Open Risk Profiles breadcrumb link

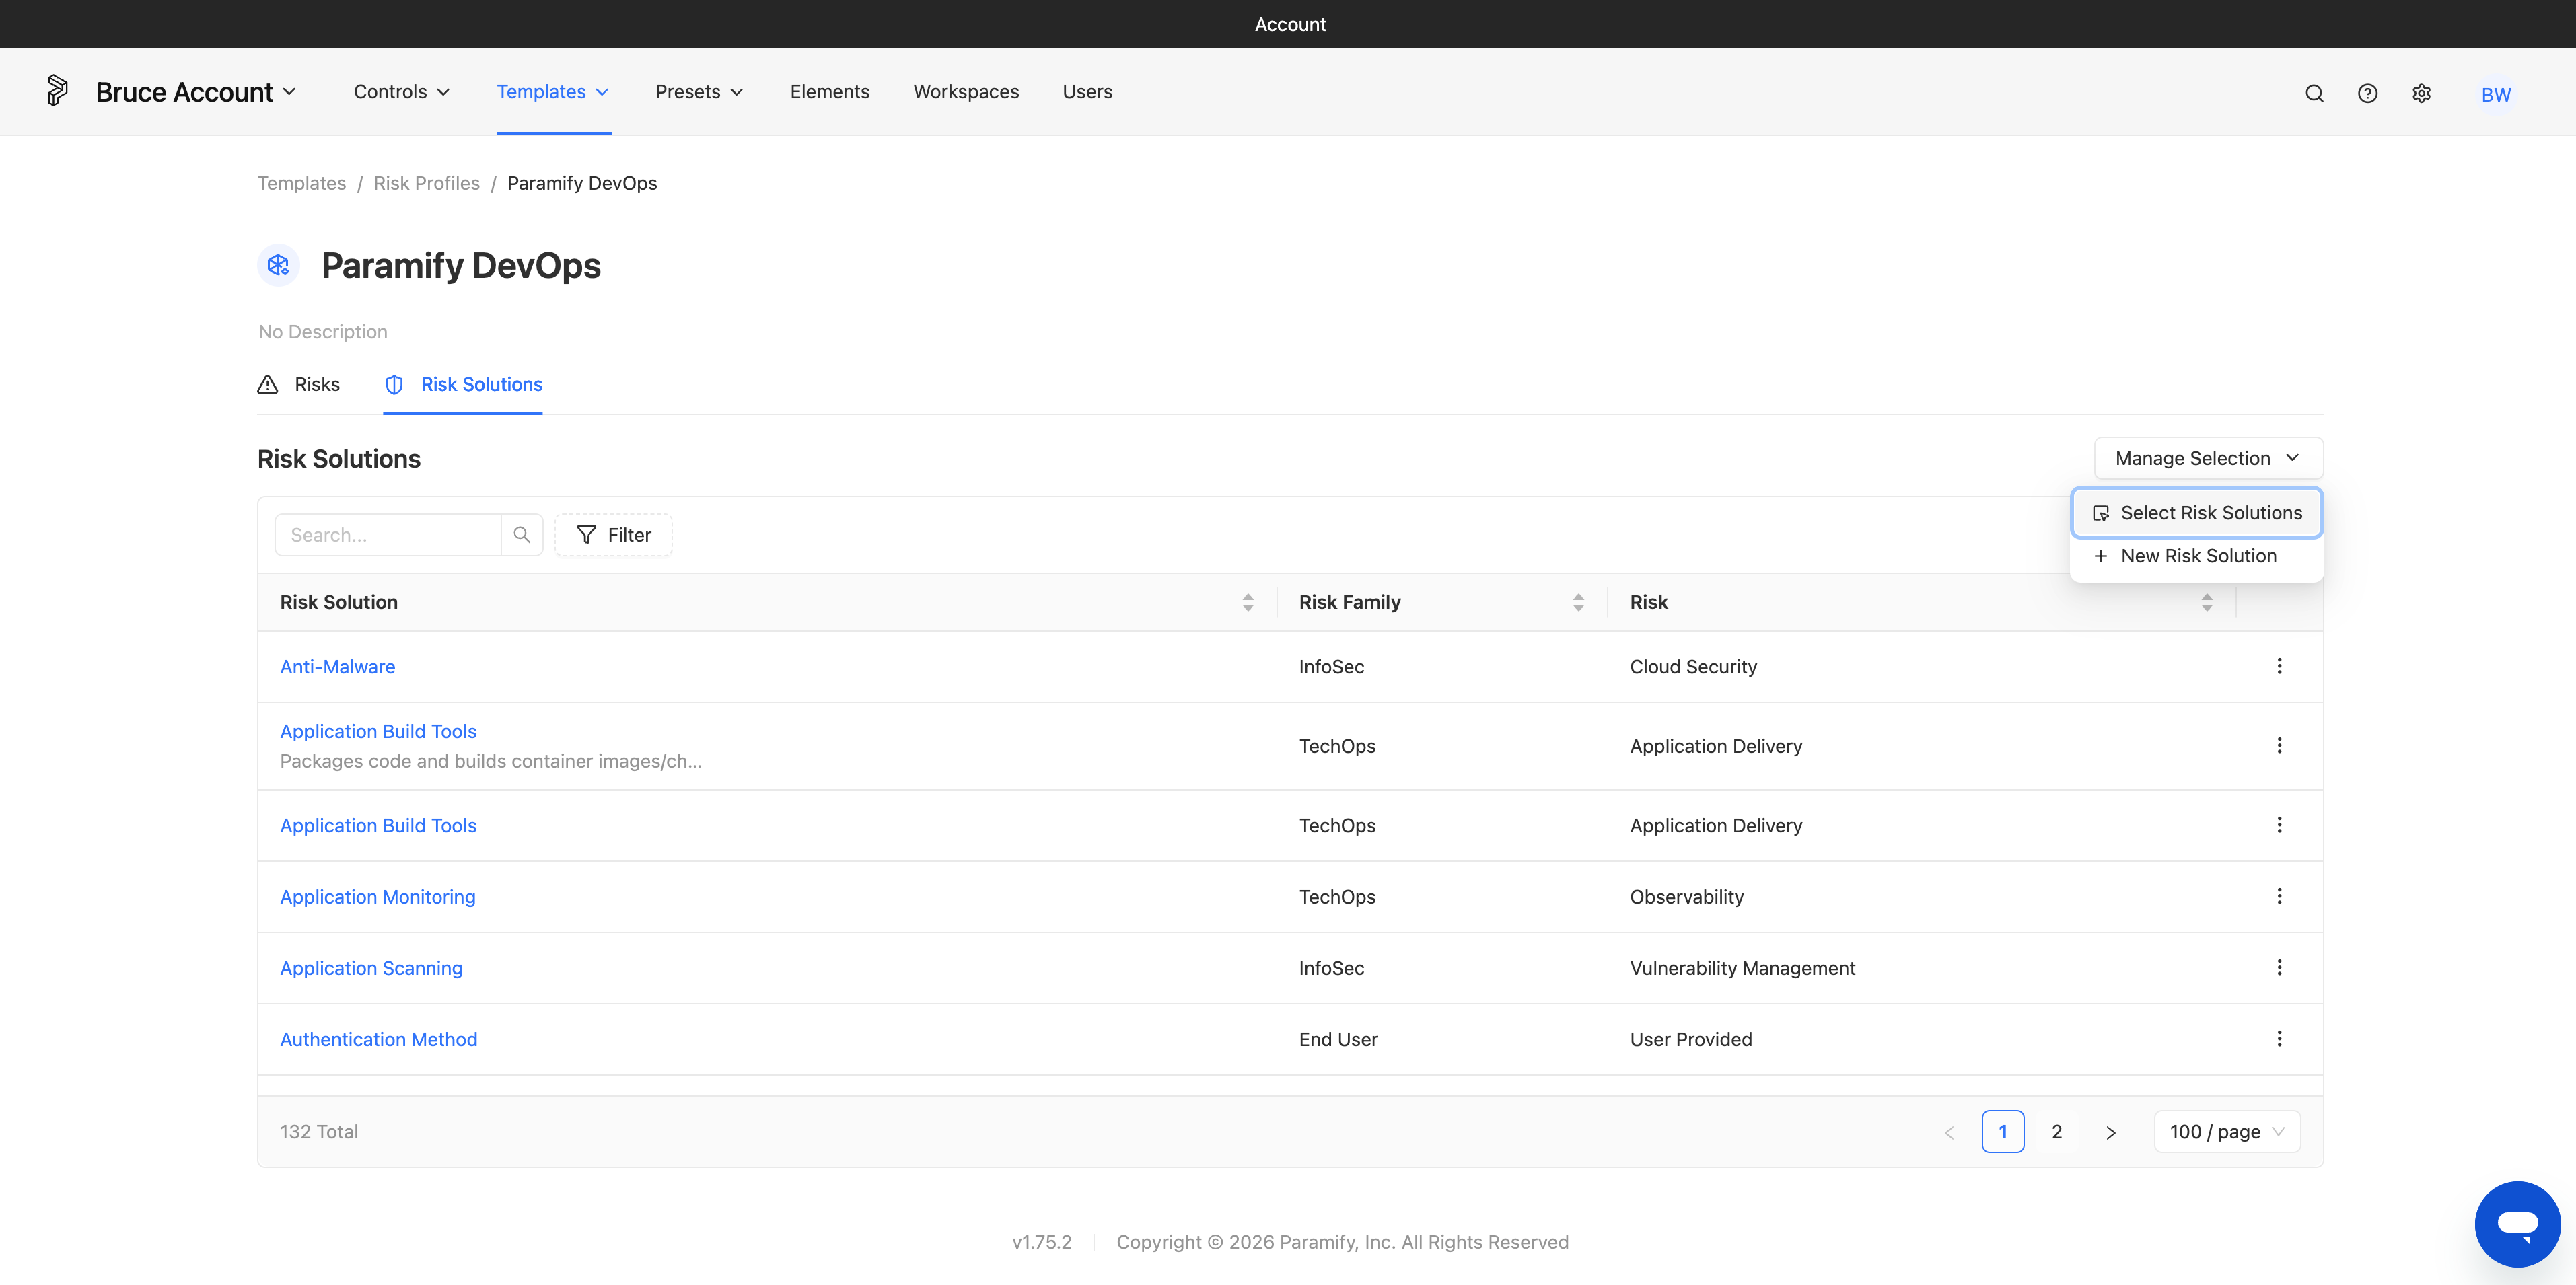tap(427, 183)
